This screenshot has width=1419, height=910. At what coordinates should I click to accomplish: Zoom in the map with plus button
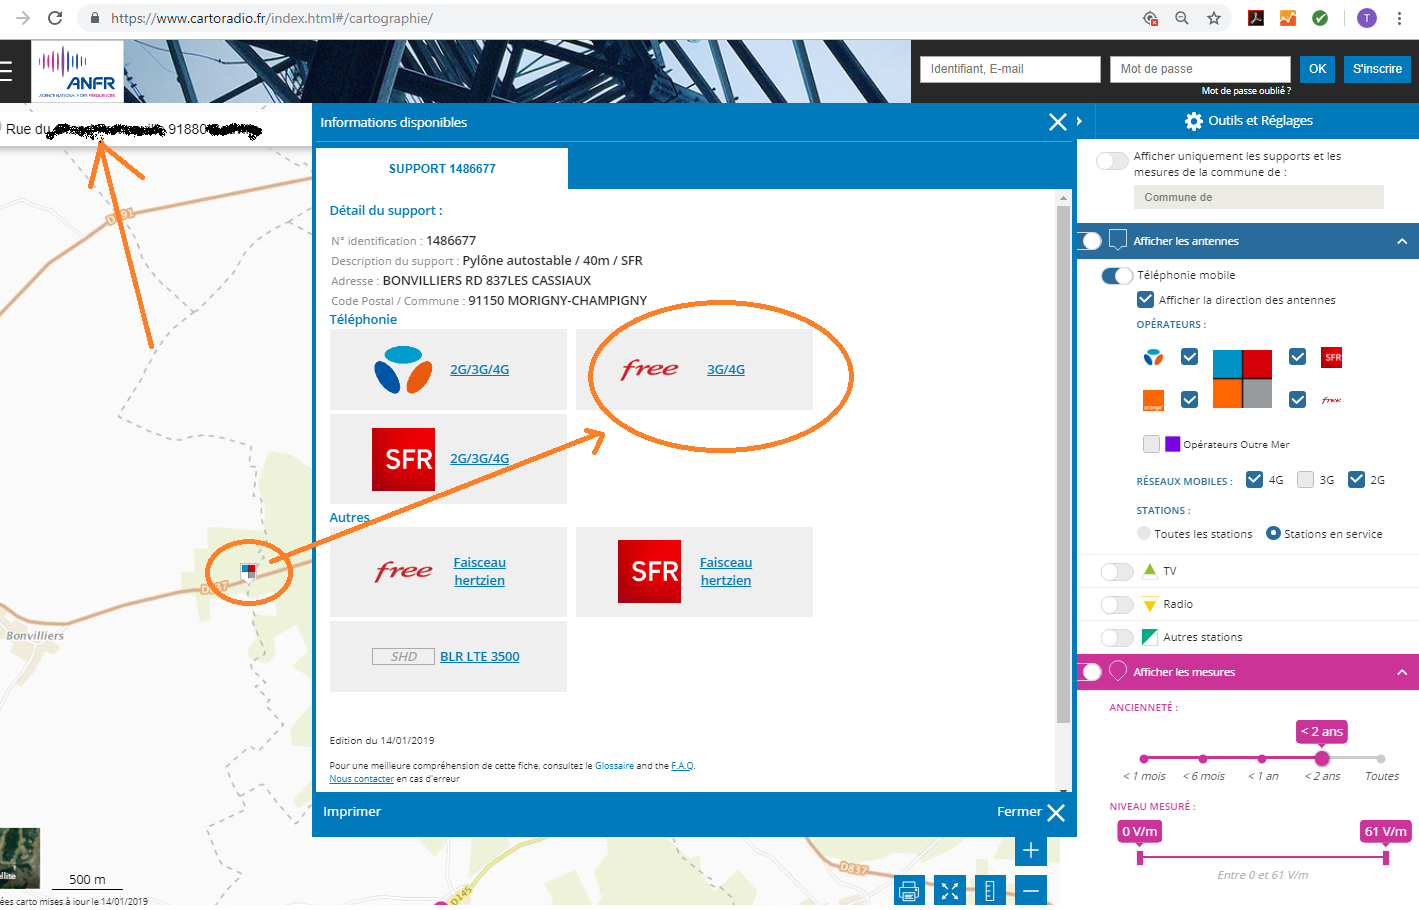(1031, 850)
